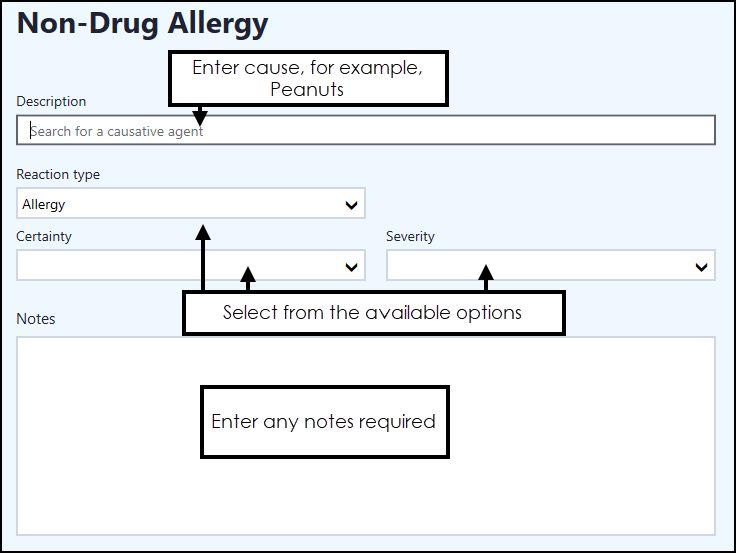
Task: Click the Reaction type label
Action: [x=58, y=174]
